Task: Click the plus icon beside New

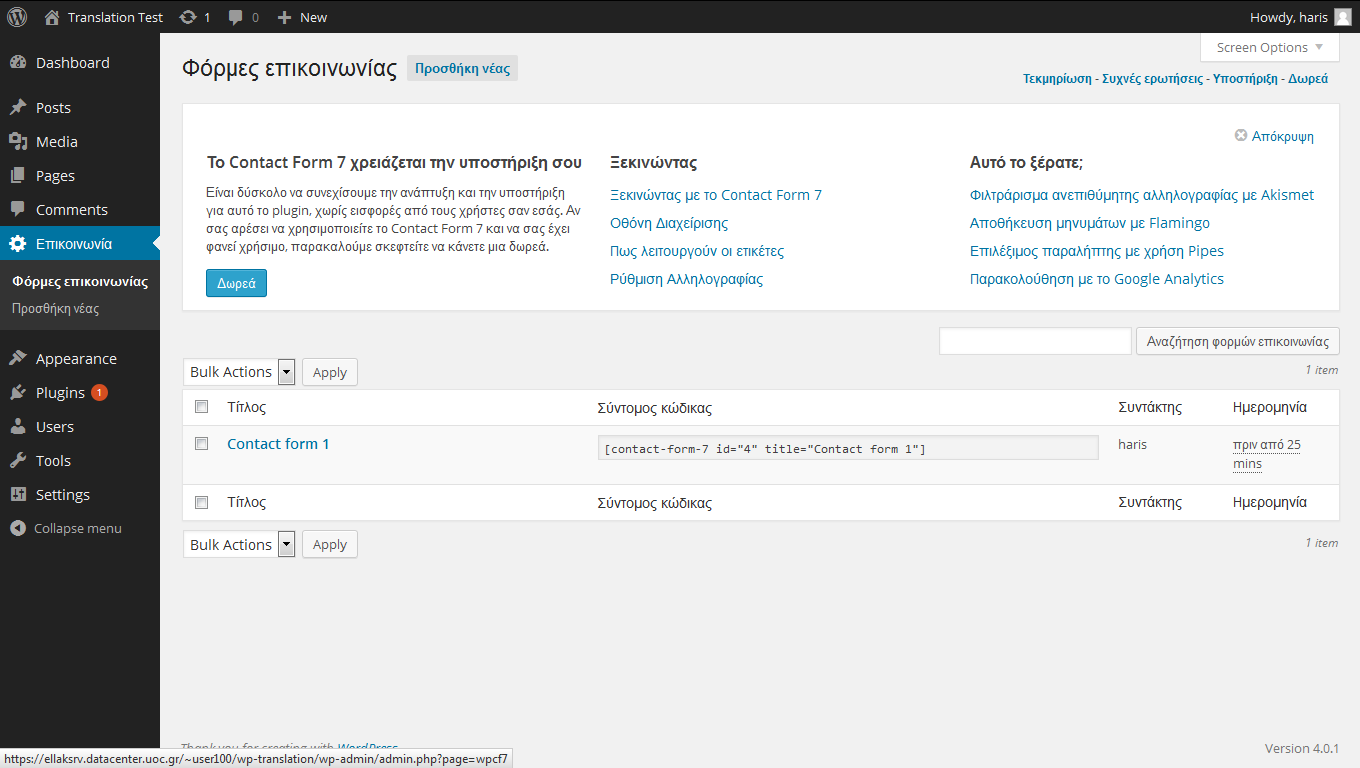Action: click(284, 17)
